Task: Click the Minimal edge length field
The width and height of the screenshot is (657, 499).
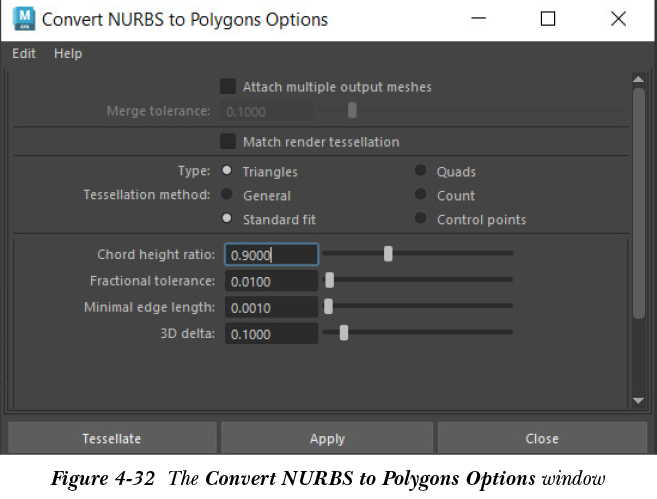Action: point(271,307)
